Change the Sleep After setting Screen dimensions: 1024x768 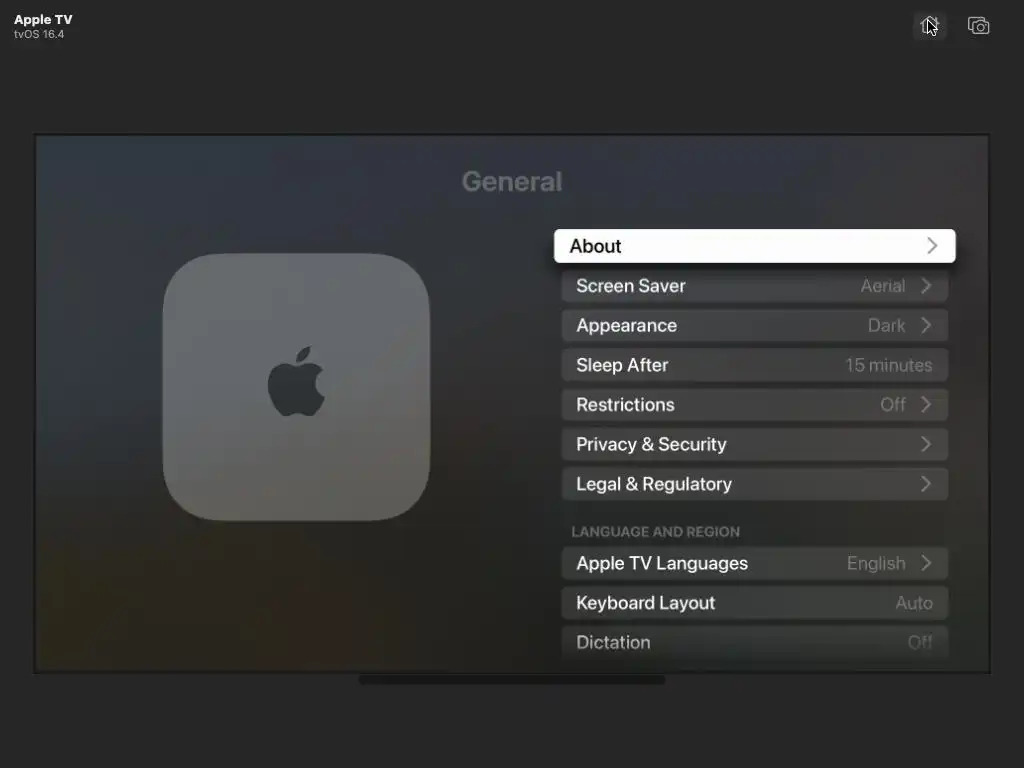click(x=754, y=365)
